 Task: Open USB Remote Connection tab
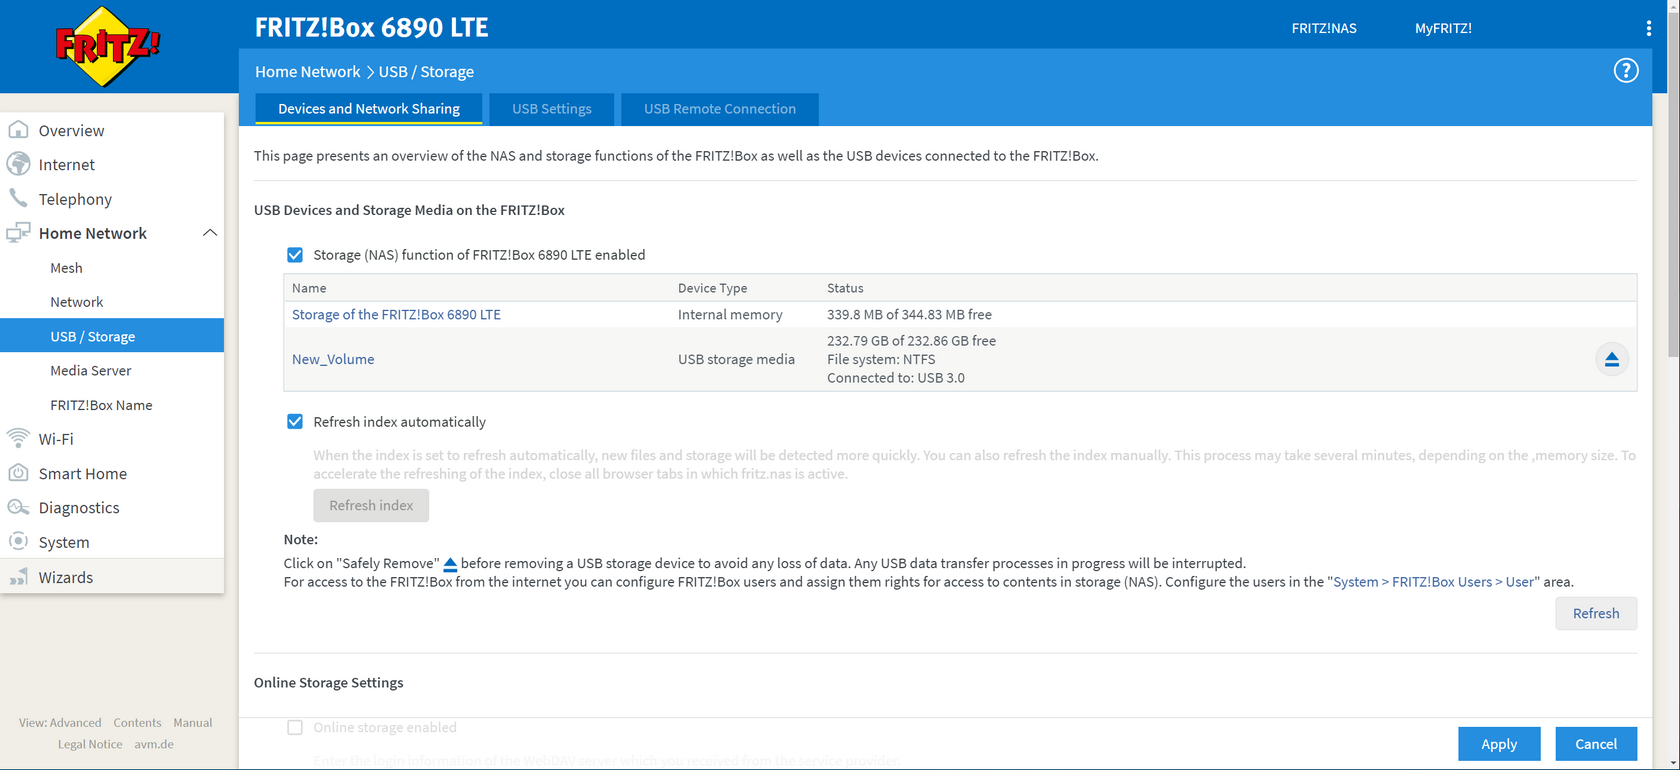[720, 109]
